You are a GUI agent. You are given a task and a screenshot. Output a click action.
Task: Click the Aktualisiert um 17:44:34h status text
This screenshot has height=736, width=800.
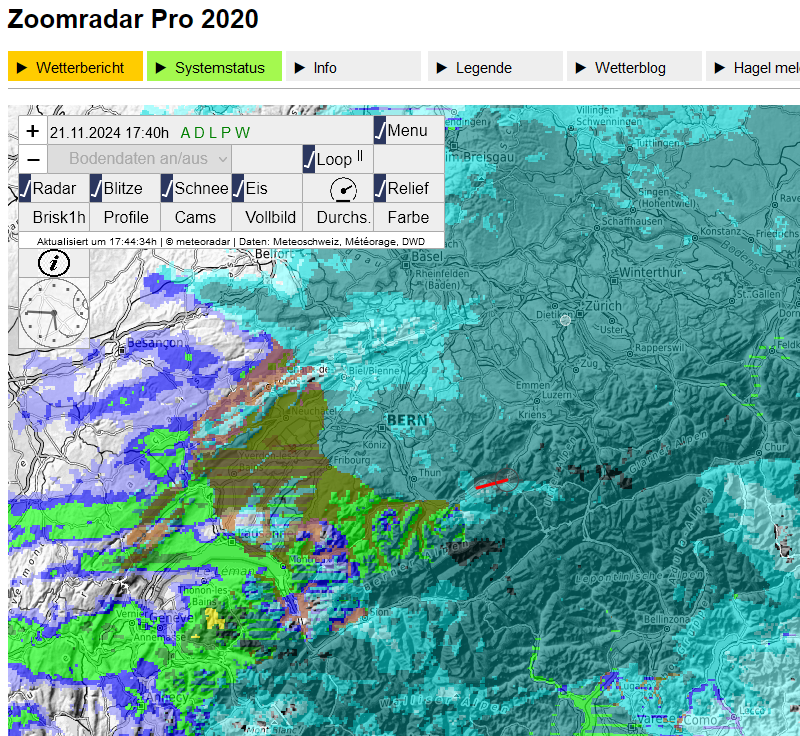tap(96, 241)
